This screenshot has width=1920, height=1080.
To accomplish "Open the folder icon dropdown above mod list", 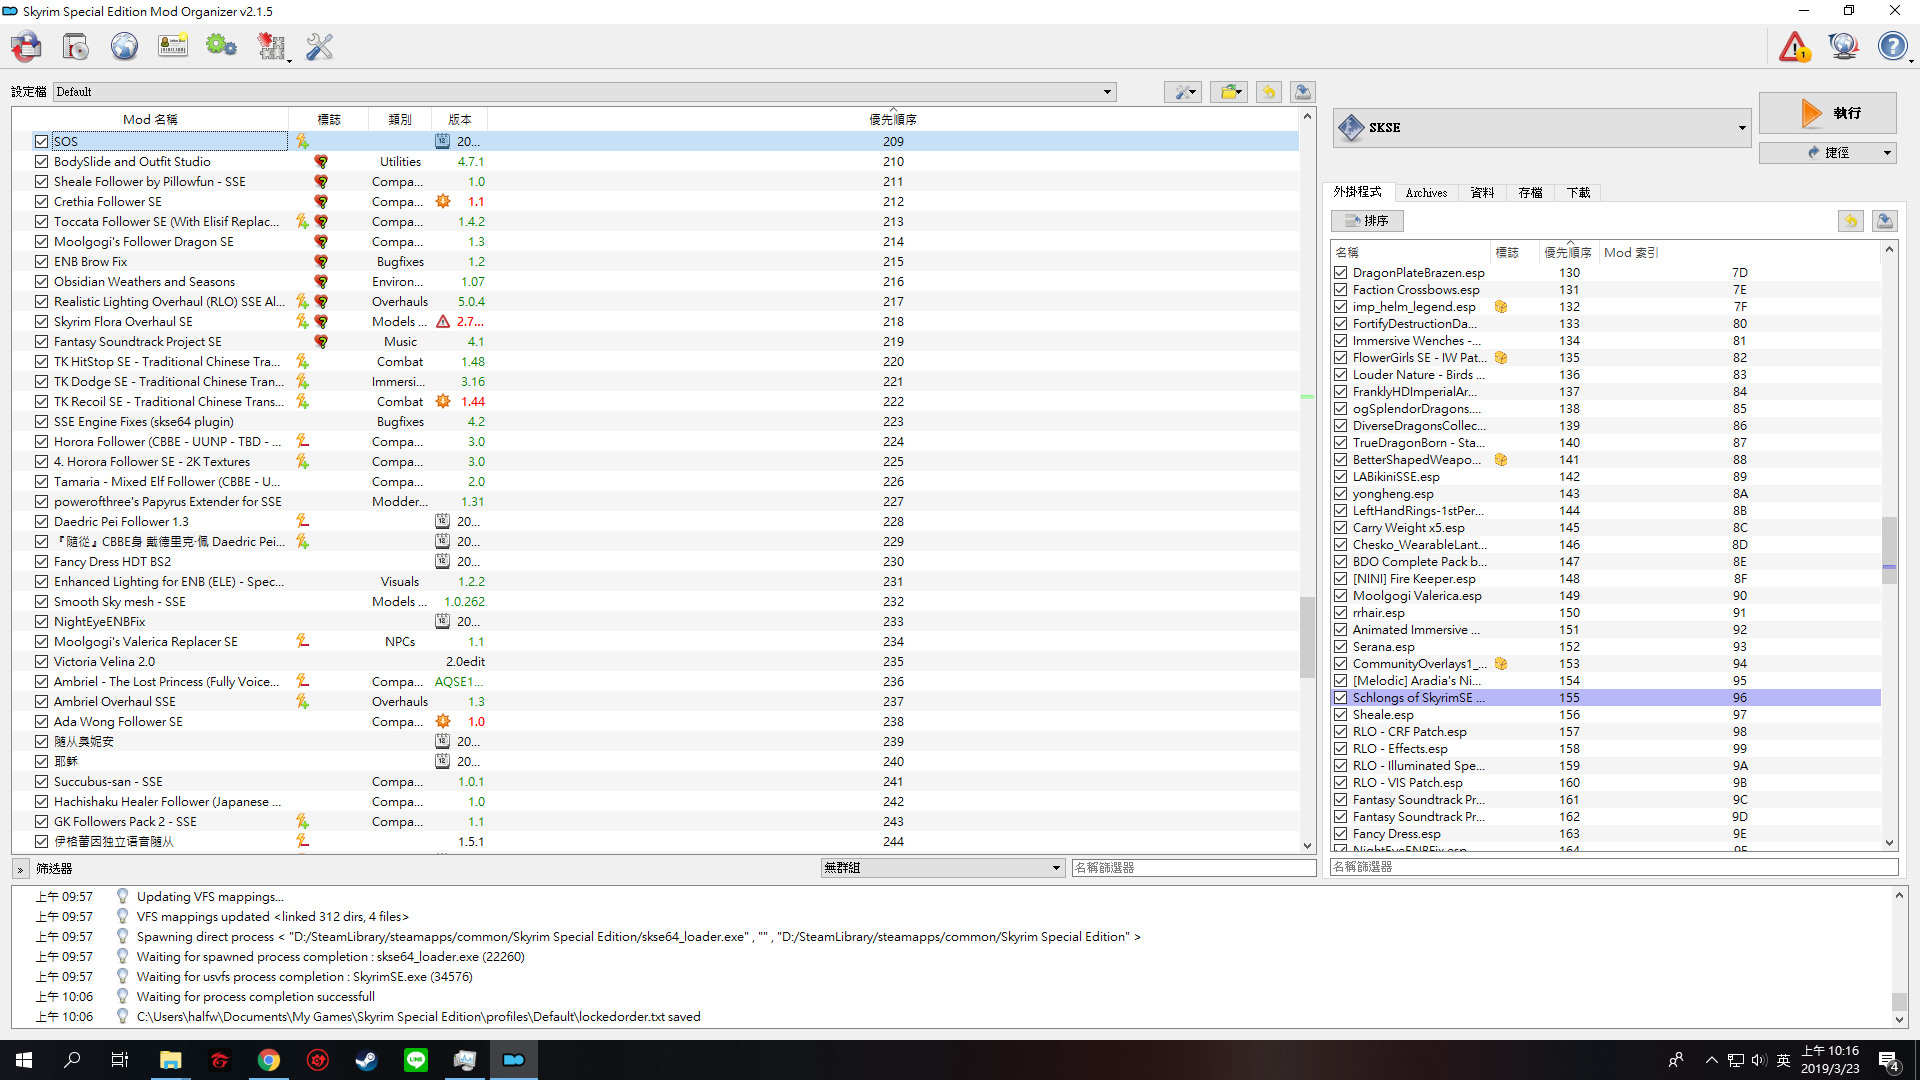I will tap(1228, 92).
